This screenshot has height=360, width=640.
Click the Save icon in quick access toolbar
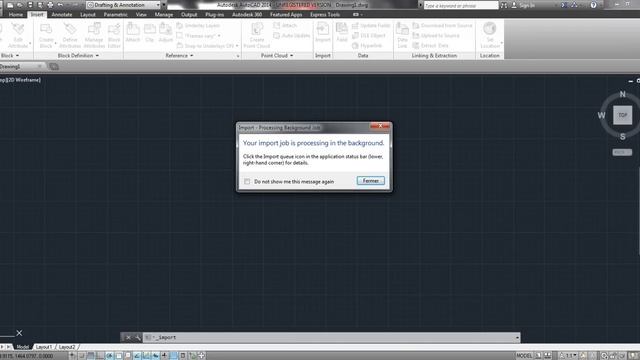[x=30, y=5]
